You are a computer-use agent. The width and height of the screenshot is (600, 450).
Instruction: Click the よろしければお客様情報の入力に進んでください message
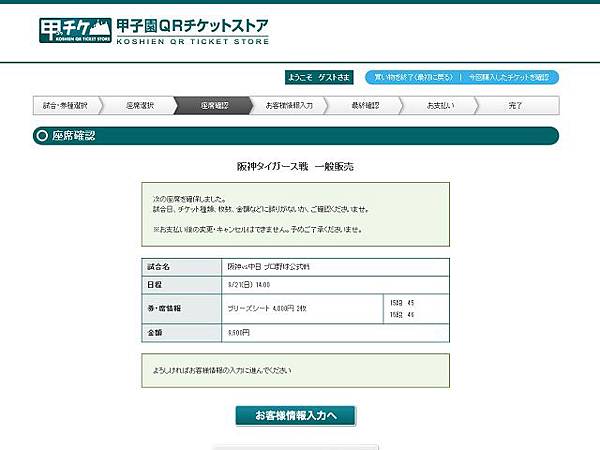(x=222, y=370)
